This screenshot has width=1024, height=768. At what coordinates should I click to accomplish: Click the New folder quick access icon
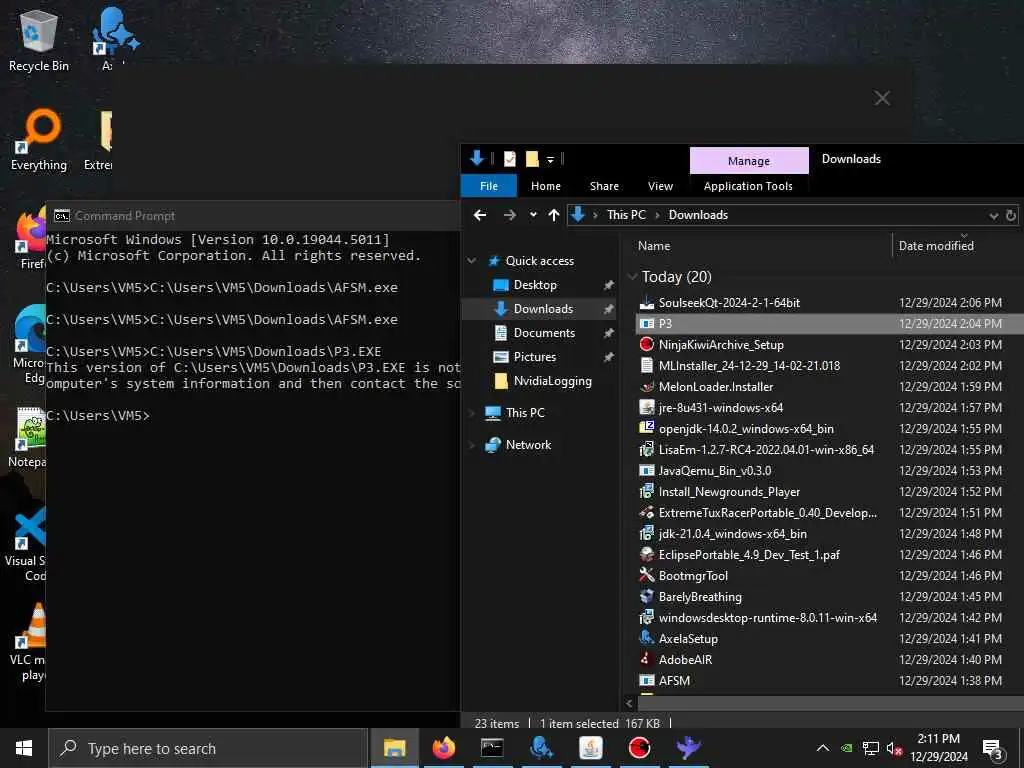pyautogui.click(x=532, y=159)
